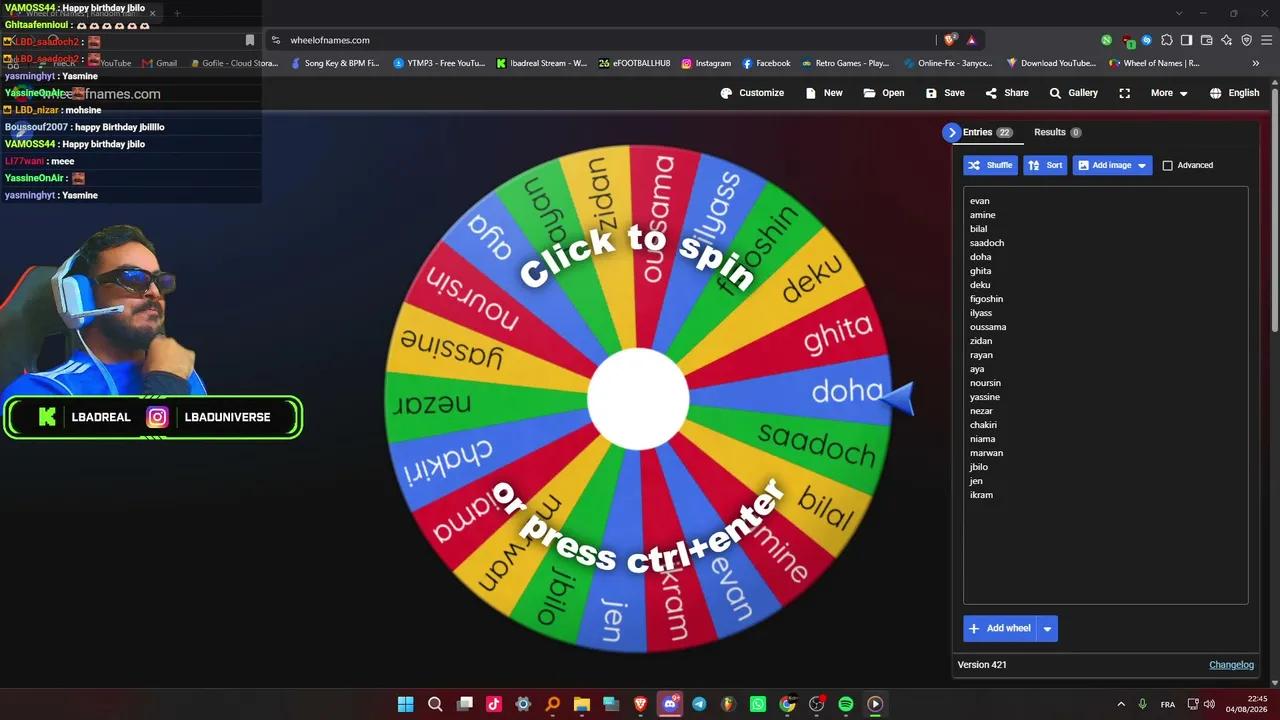The height and width of the screenshot is (720, 1280).
Task: Click the Customize palette icon button
Action: point(751,93)
